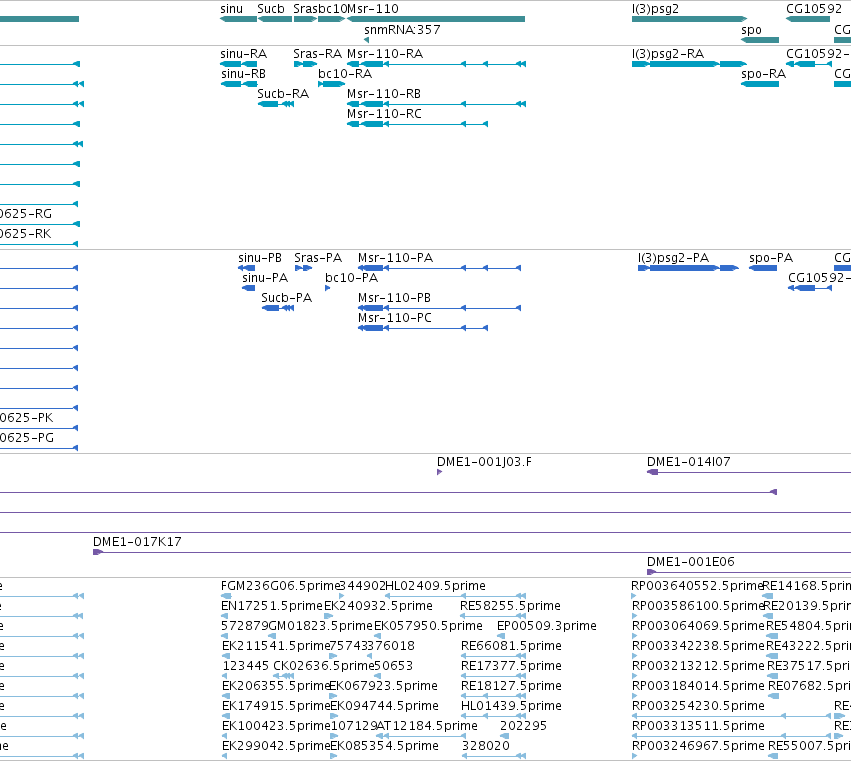This screenshot has width=851, height=761.
Task: Select the sinu gene label
Action: tap(232, 9)
